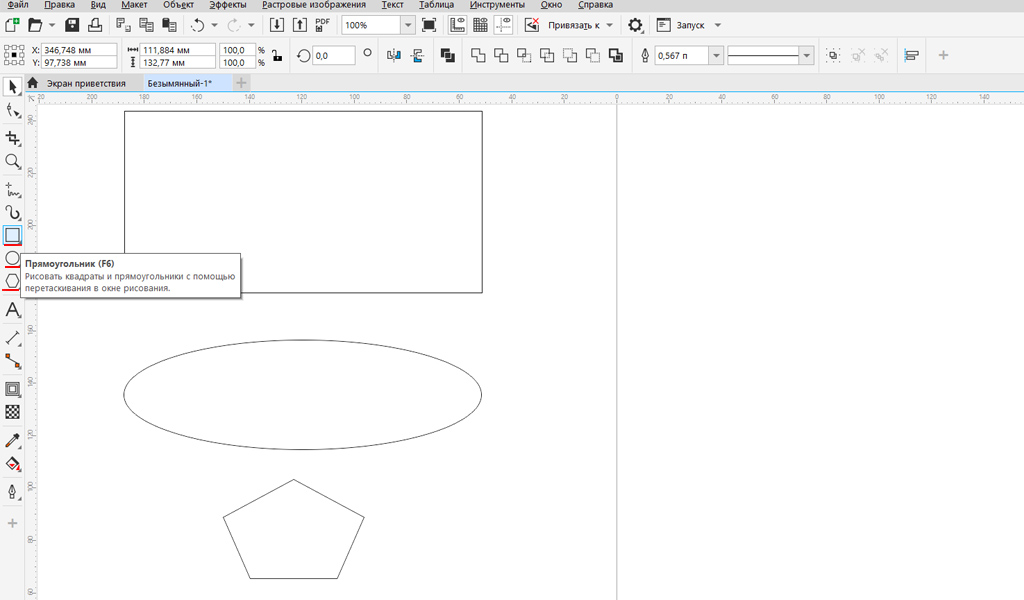Toggle full-screen preview icon
Image resolution: width=1024 pixels, height=600 pixels.
tap(429, 24)
